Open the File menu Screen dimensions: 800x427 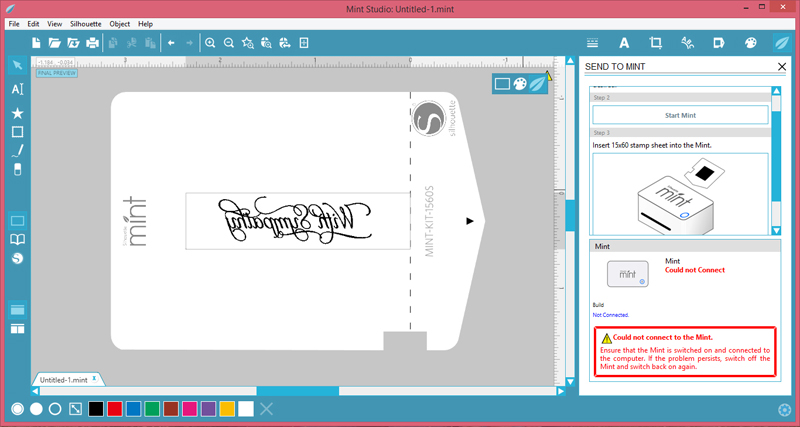[x=14, y=24]
